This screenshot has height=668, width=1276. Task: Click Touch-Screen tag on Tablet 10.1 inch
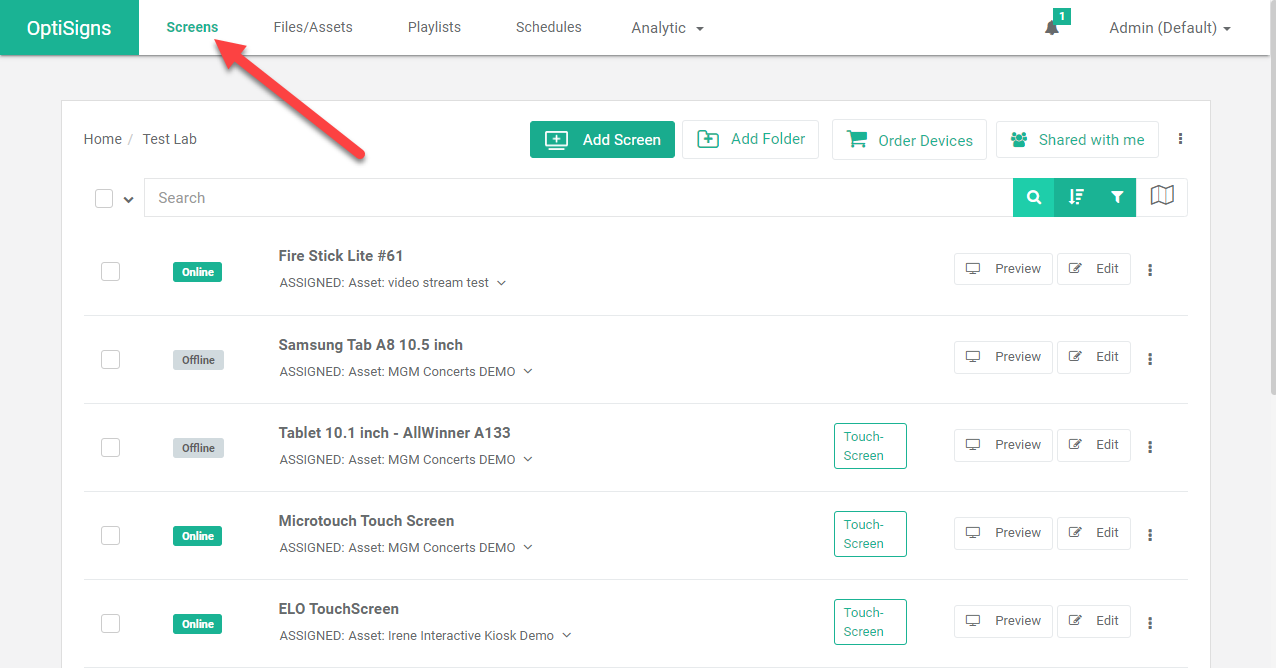tap(870, 446)
